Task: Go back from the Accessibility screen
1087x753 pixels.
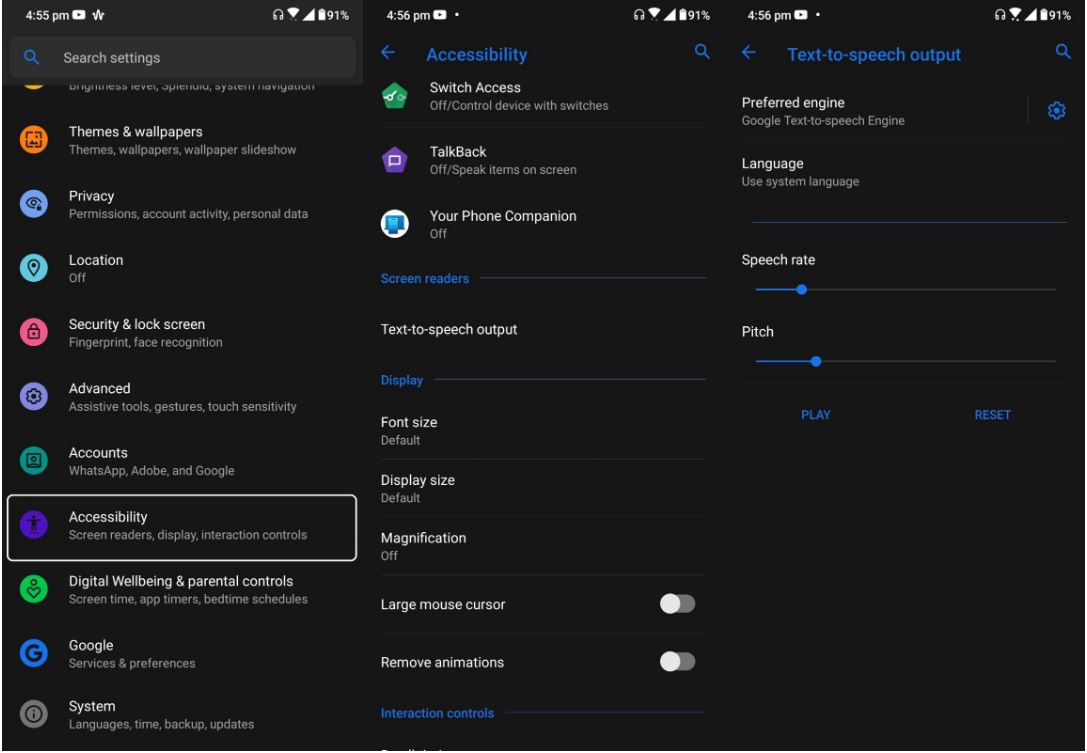Action: point(388,53)
